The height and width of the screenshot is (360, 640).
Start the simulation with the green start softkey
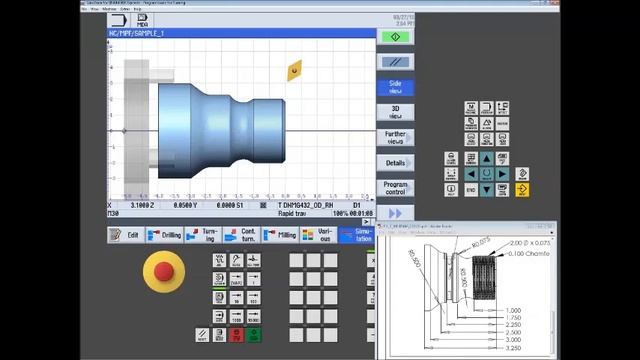[x=395, y=37]
